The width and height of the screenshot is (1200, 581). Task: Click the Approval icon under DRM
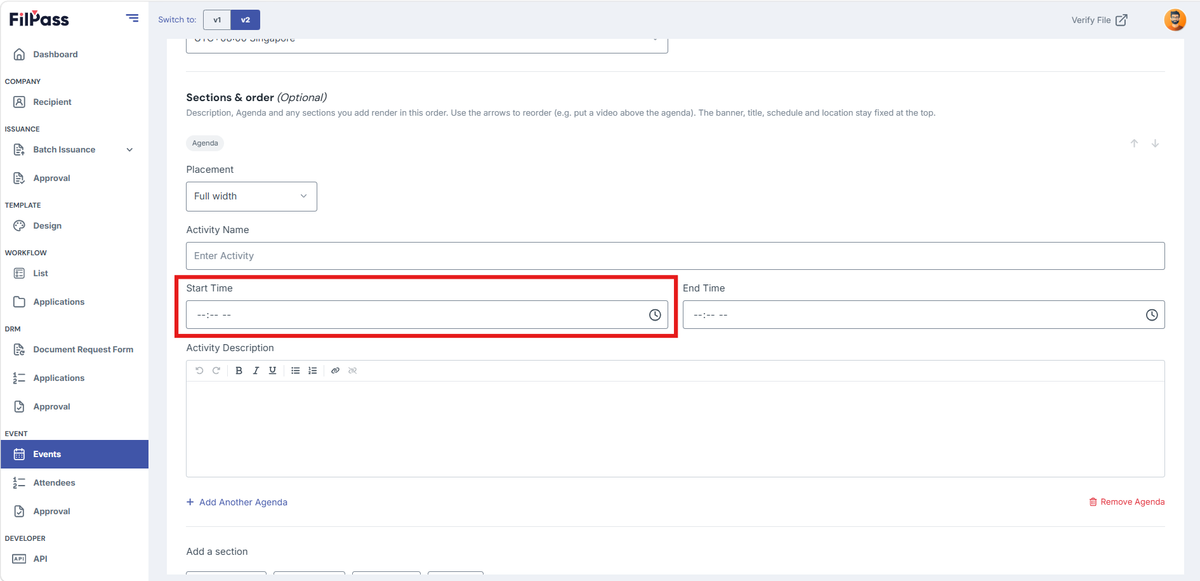point(19,407)
